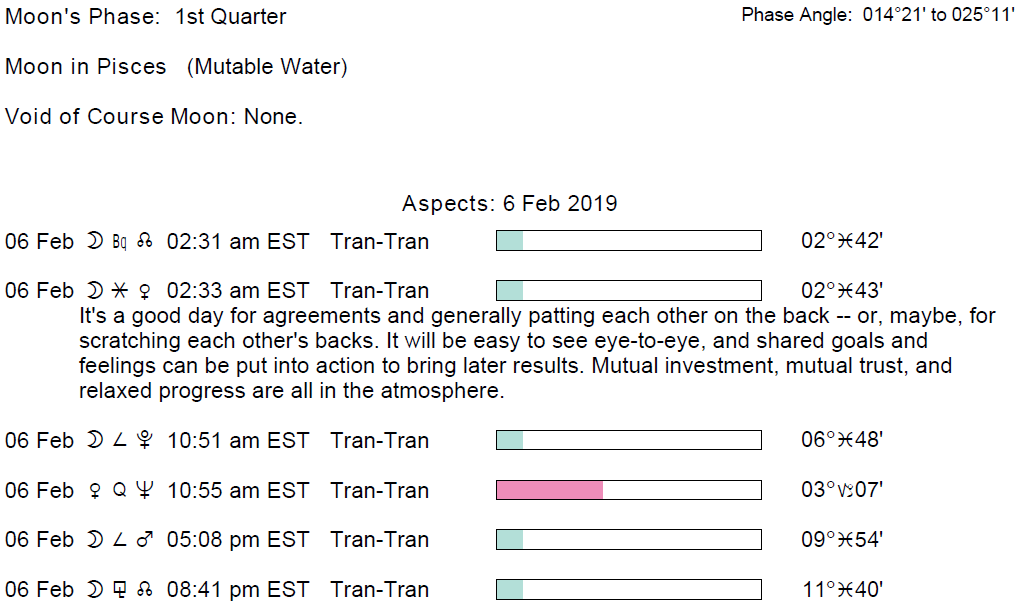The width and height of the screenshot is (1017, 606).
Task: Click the "Moon's Phase: 1st Quarter" line
Action: pos(146,17)
